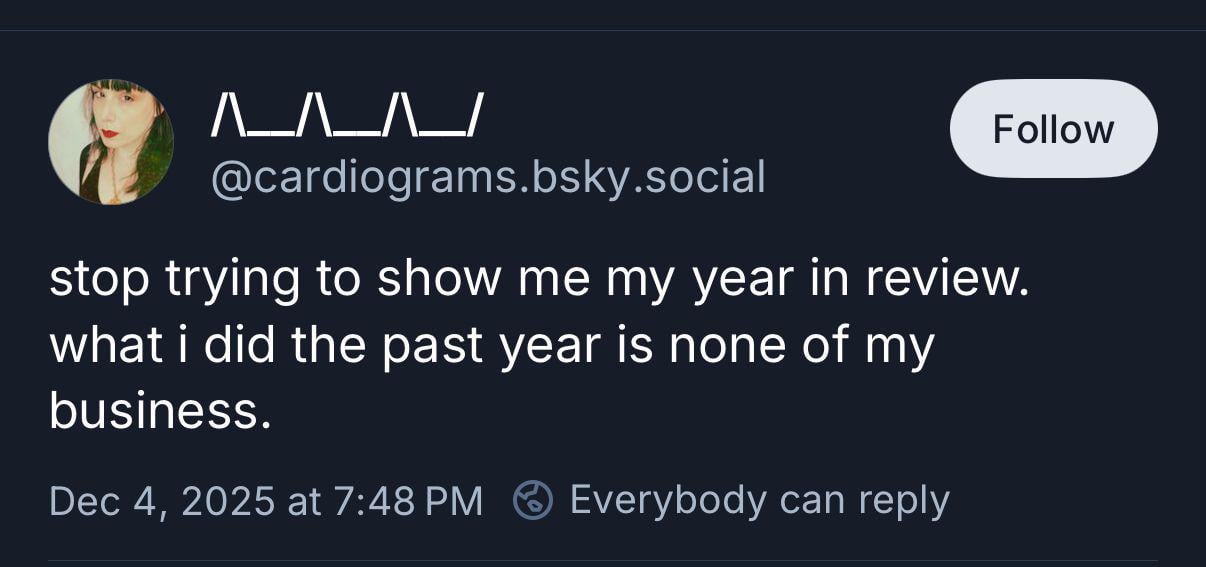Click the word "at" in the timestamp
Image resolution: width=1206 pixels, height=567 pixels.
click(304, 501)
